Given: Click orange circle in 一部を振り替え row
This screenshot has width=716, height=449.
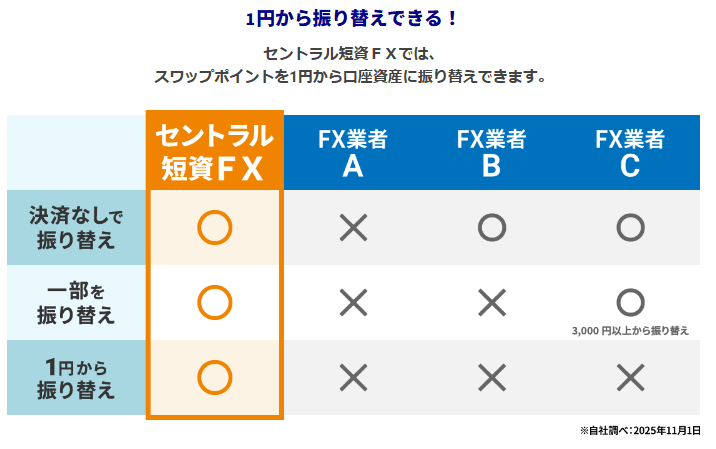Looking at the screenshot, I should click(x=215, y=302).
